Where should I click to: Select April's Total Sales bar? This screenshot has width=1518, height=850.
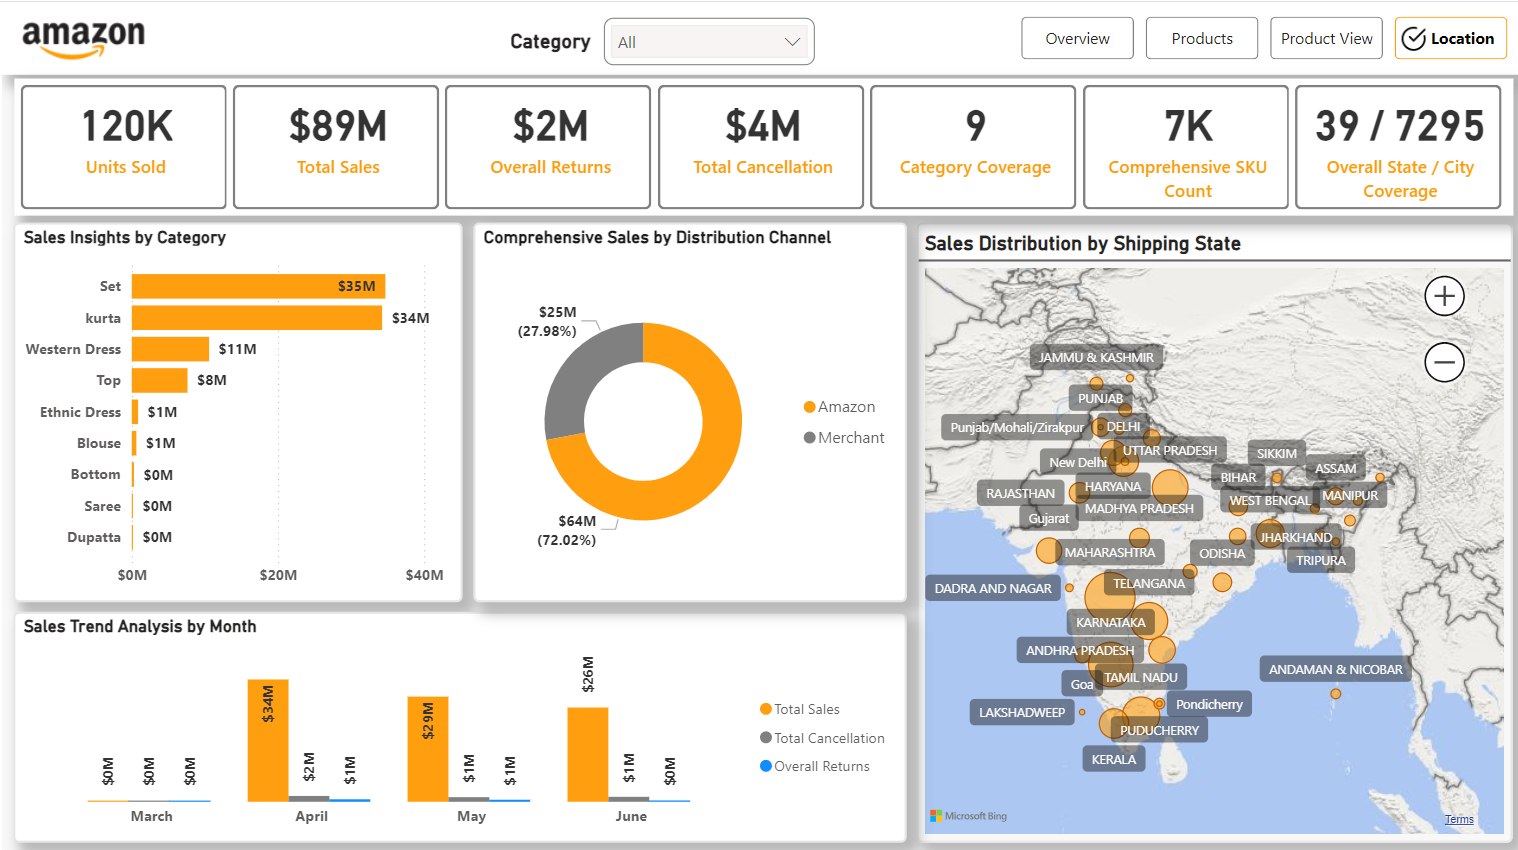[x=268, y=740]
